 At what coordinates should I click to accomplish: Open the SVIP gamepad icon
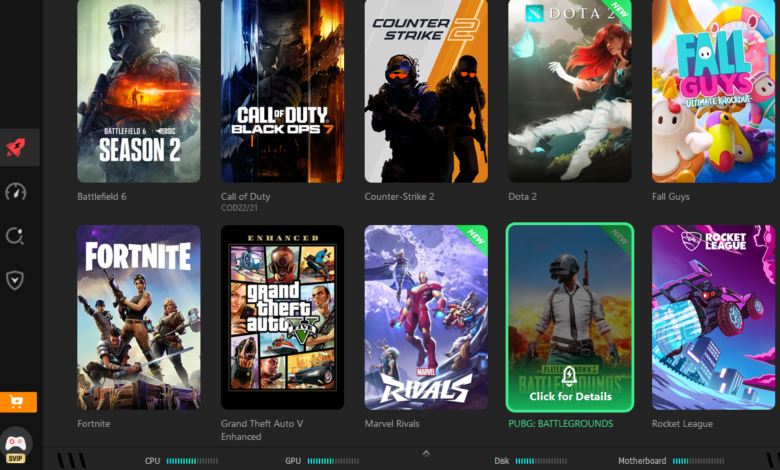coord(15,445)
